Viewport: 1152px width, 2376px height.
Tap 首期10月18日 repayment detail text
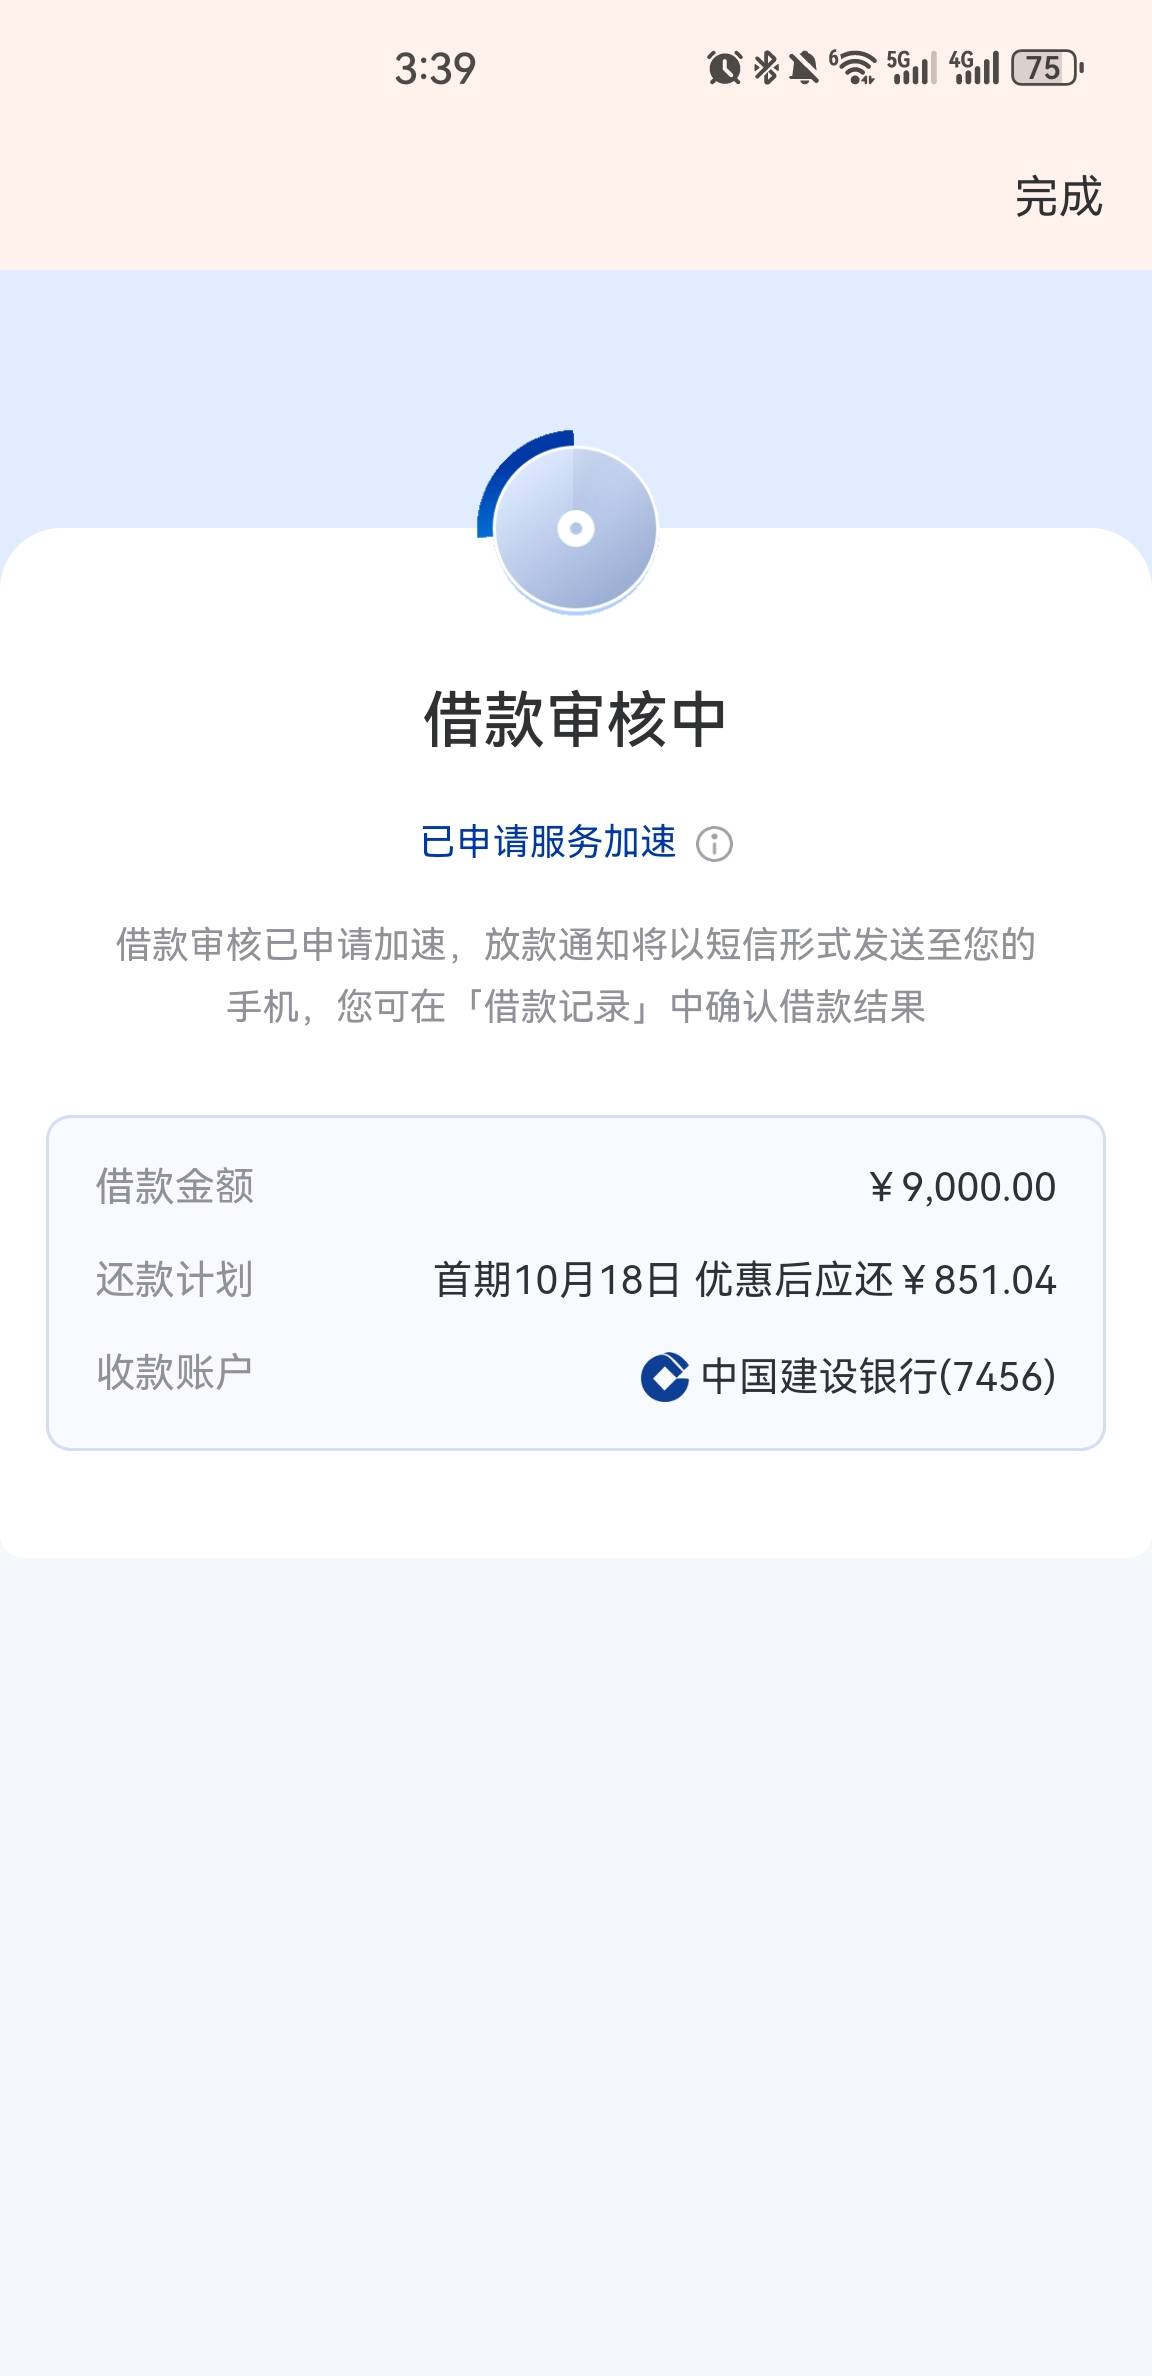(557, 1280)
